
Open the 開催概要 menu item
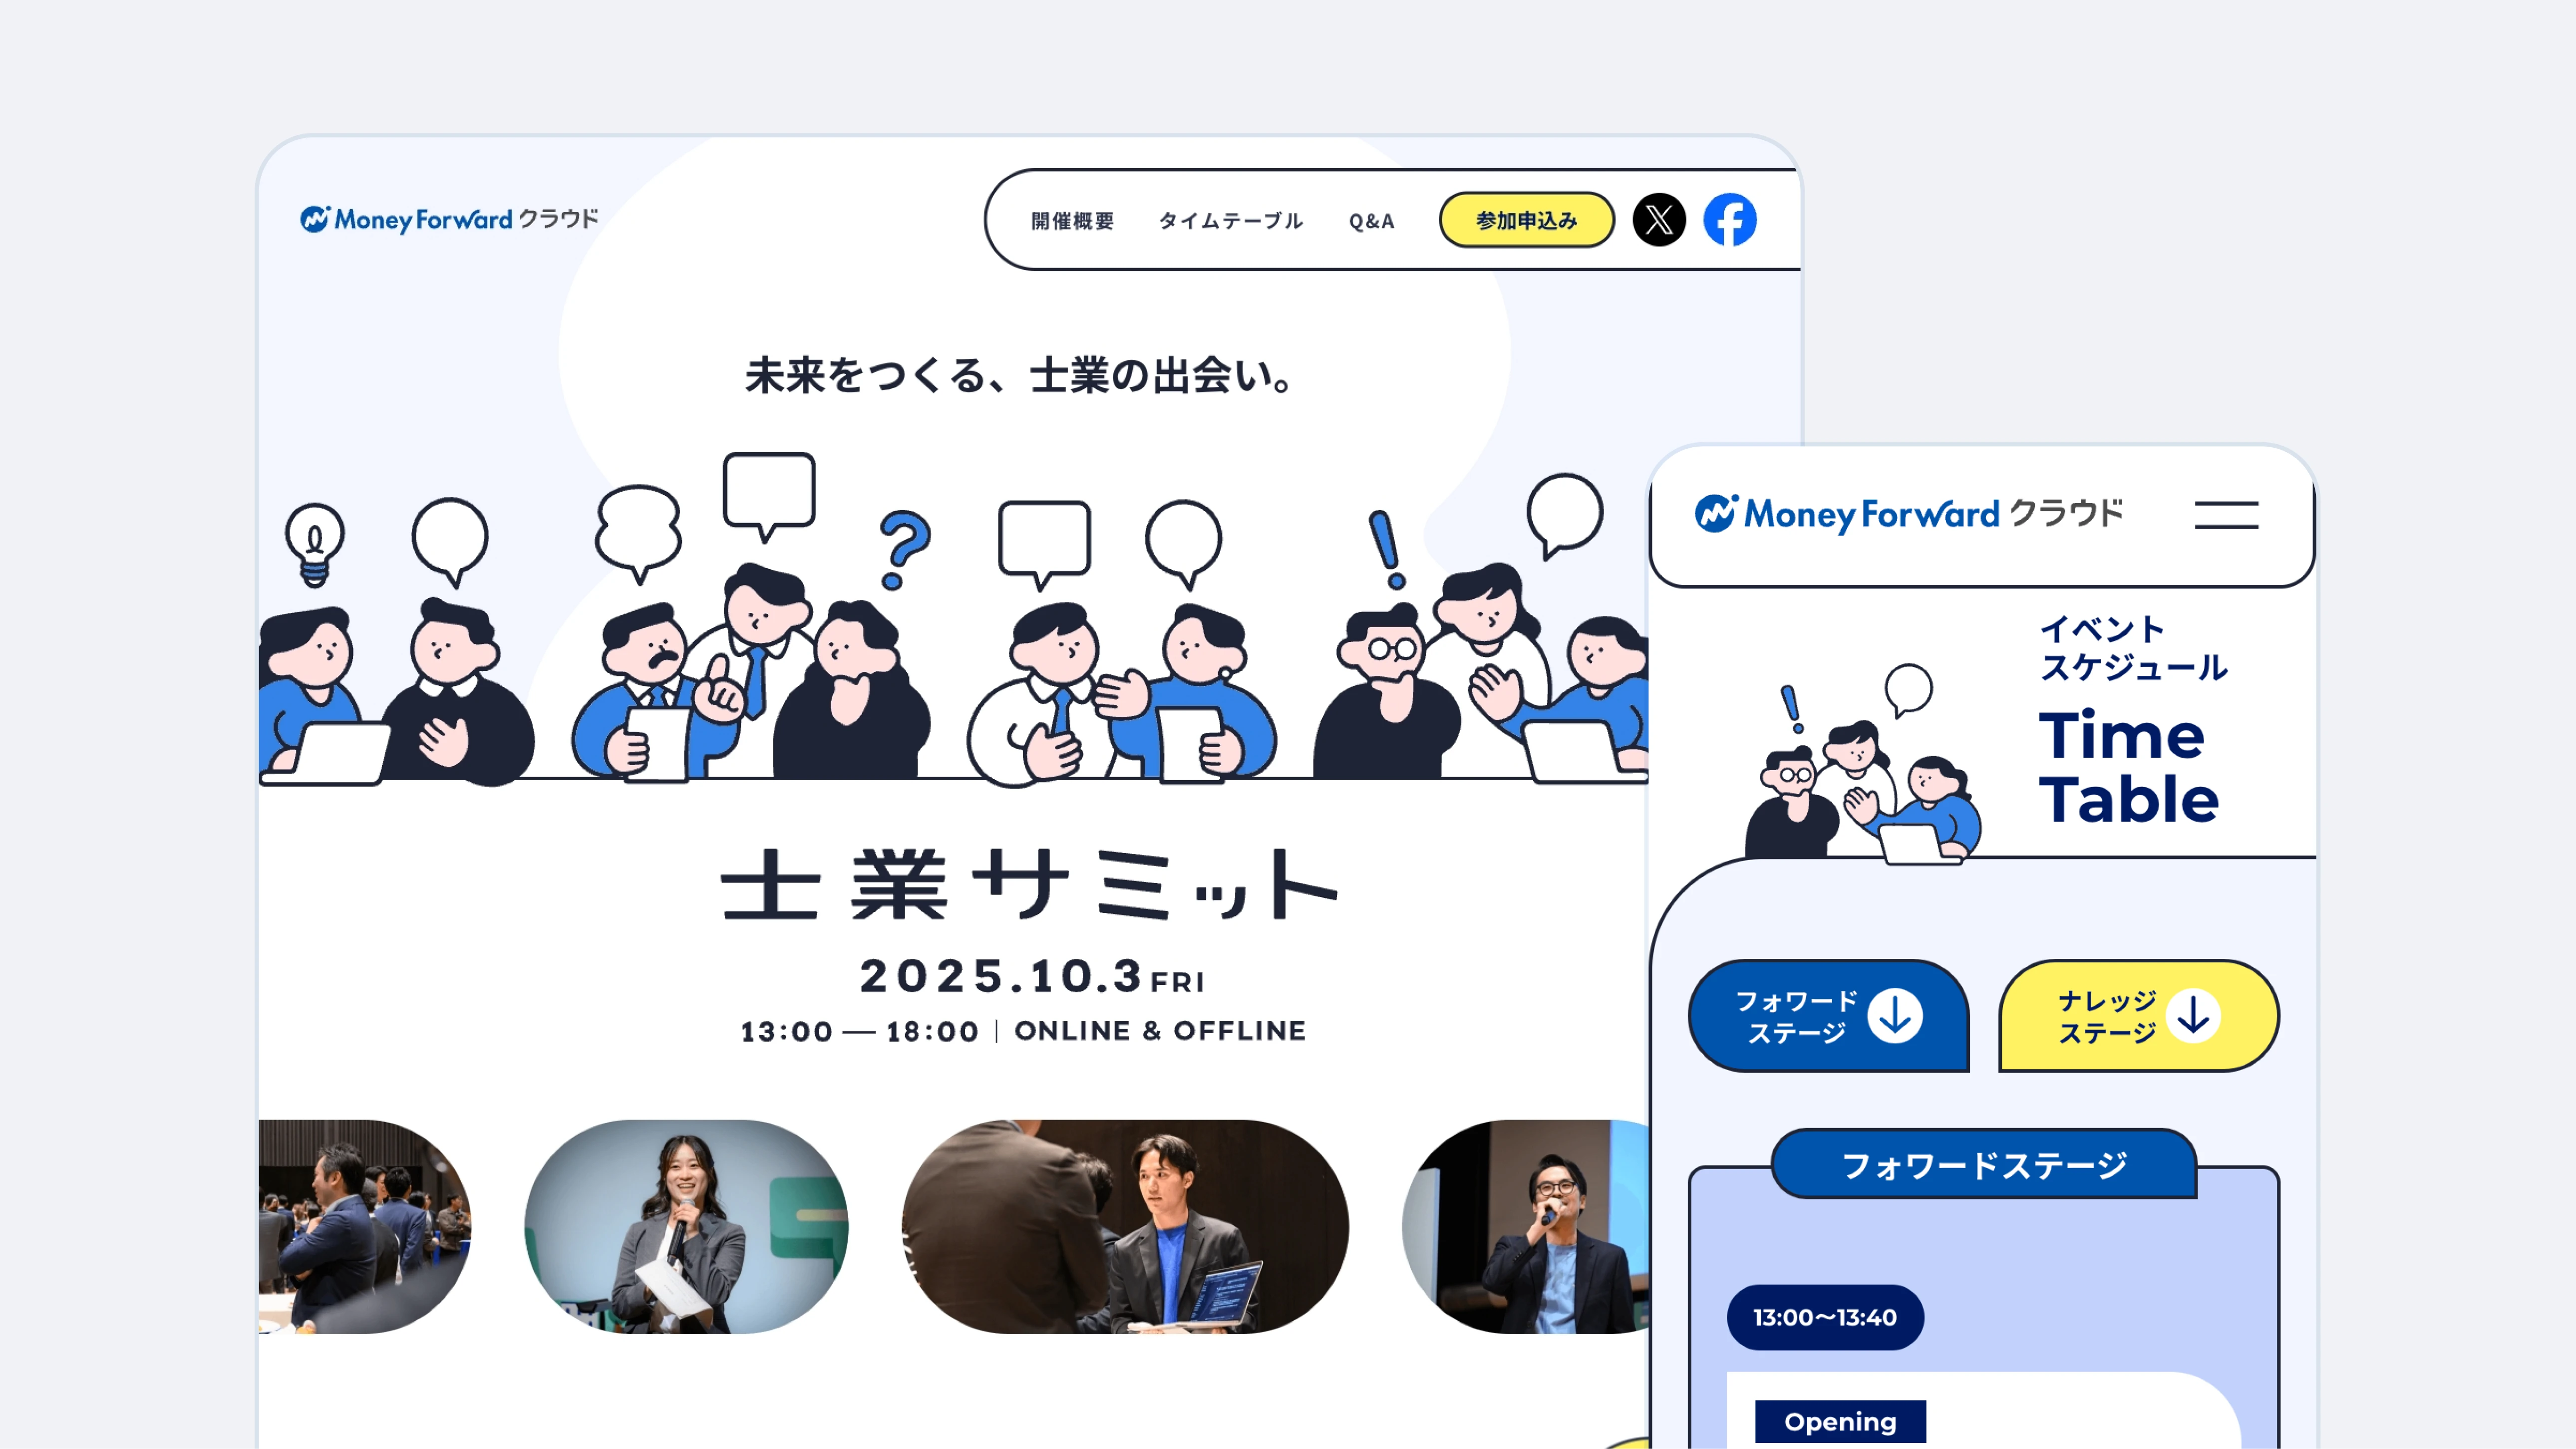click(x=1072, y=221)
